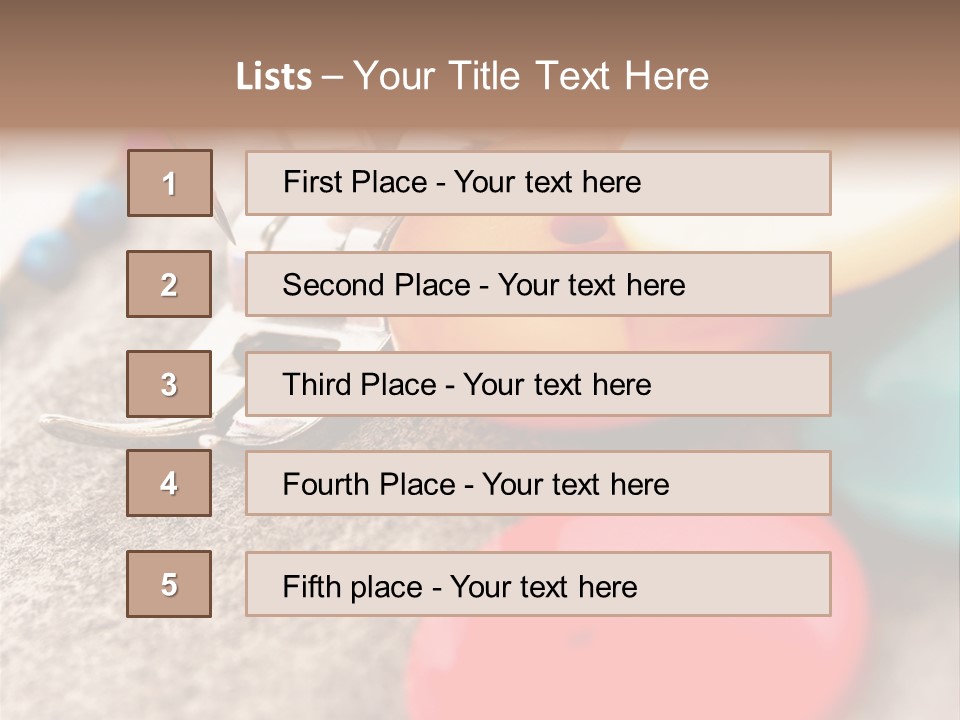Click the 'Fourth Place - Your text here' box

pyautogui.click(x=538, y=483)
